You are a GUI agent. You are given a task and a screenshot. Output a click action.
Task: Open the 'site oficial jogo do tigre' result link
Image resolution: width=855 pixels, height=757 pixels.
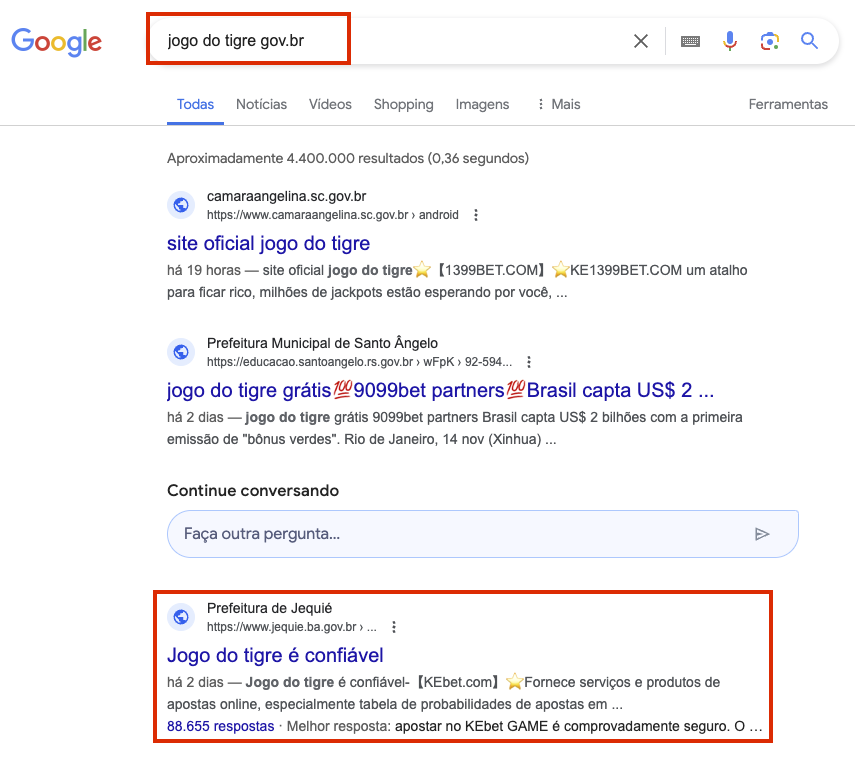coord(268,243)
